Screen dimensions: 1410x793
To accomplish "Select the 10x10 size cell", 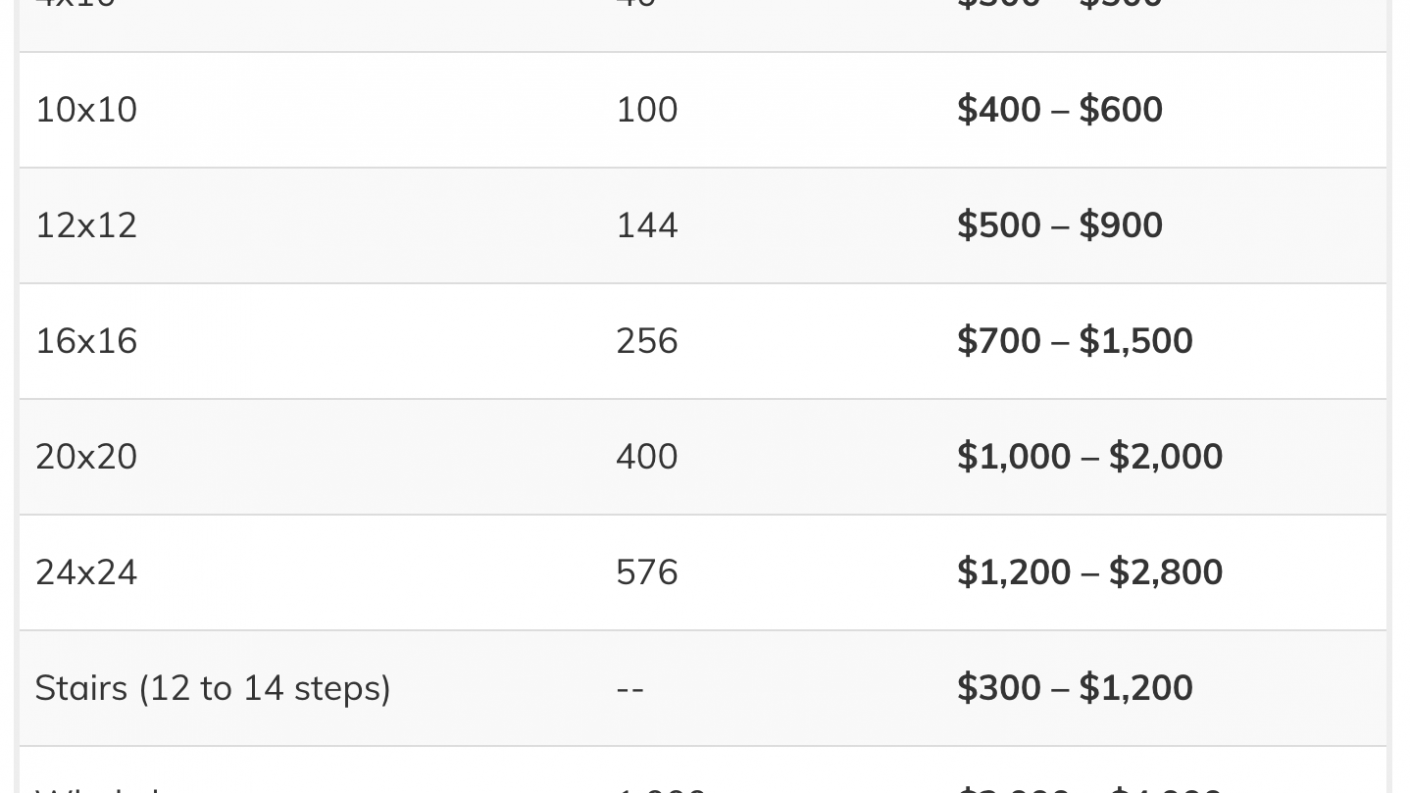I will click(86, 109).
